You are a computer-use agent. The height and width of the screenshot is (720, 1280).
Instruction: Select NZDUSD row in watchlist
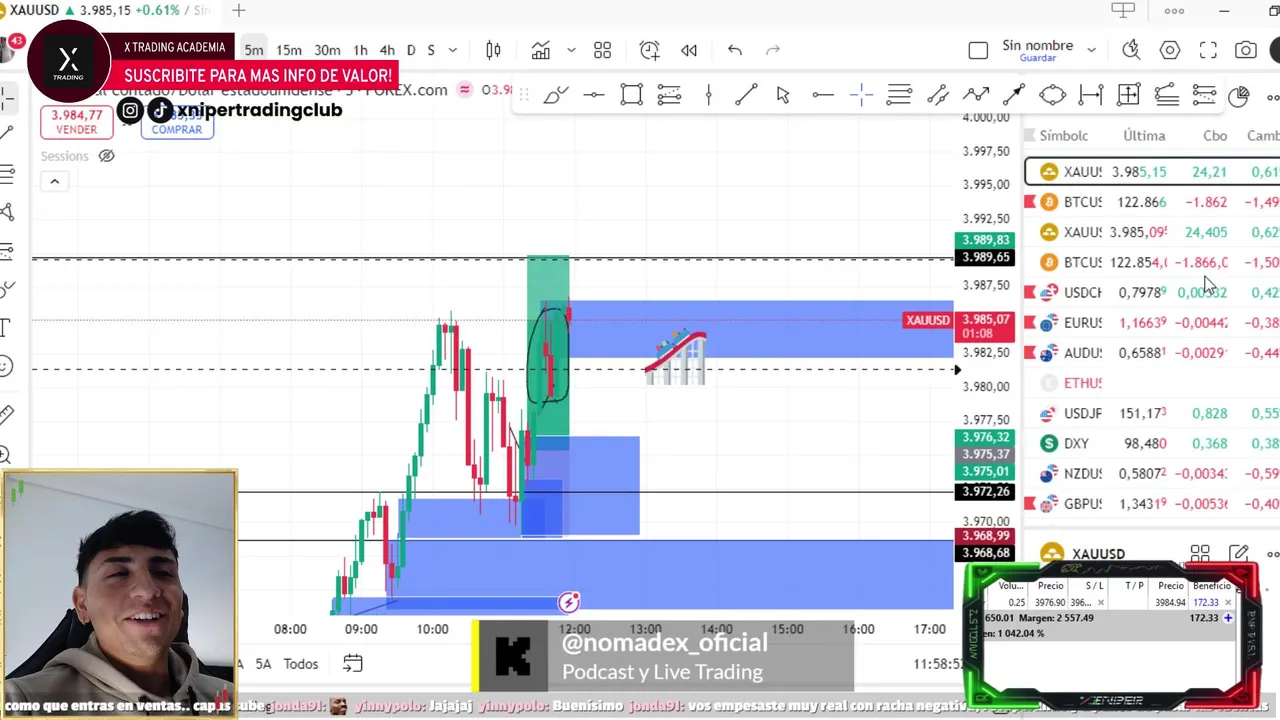click(1152, 473)
